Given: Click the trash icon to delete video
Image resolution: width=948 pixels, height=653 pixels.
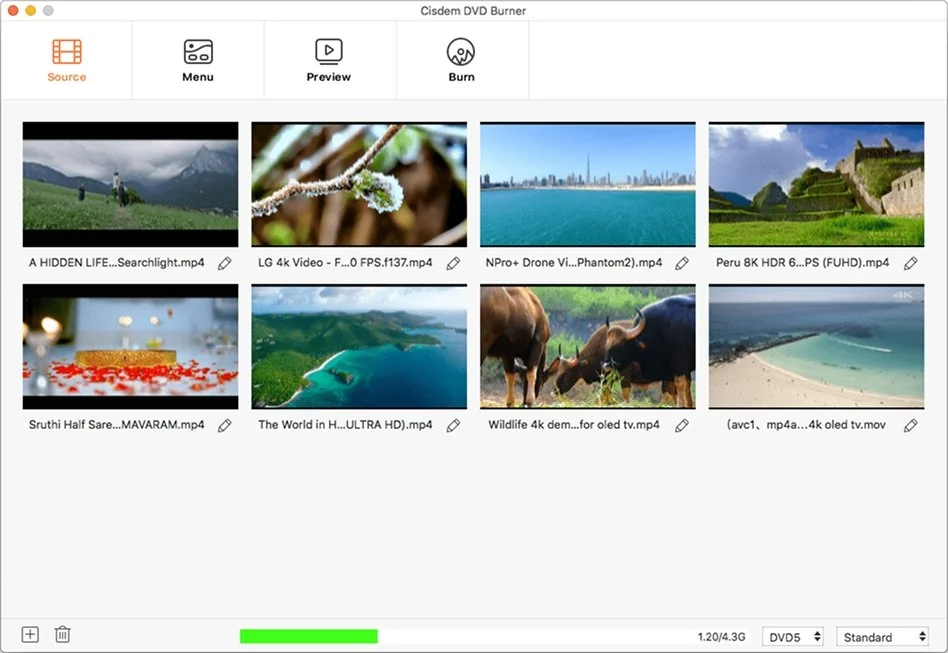Looking at the screenshot, I should (x=62, y=635).
